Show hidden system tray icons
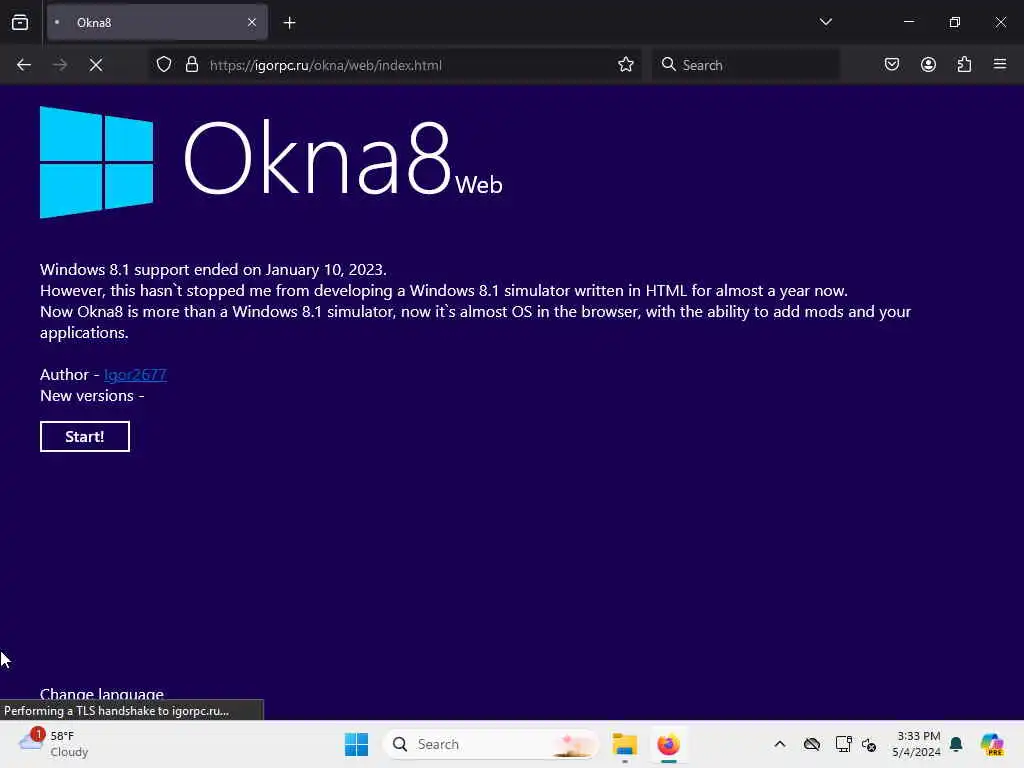The image size is (1024, 768). [x=780, y=744]
